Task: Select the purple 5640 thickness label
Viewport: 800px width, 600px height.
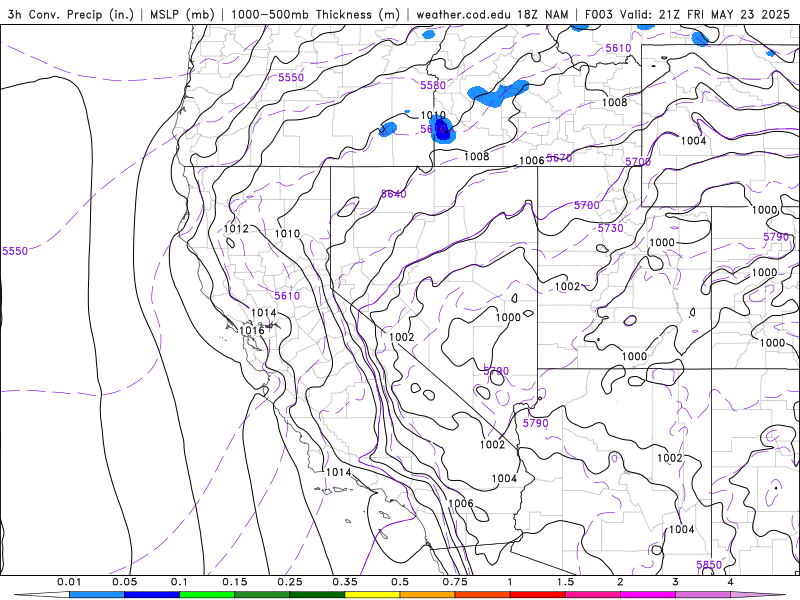Action: (x=393, y=194)
